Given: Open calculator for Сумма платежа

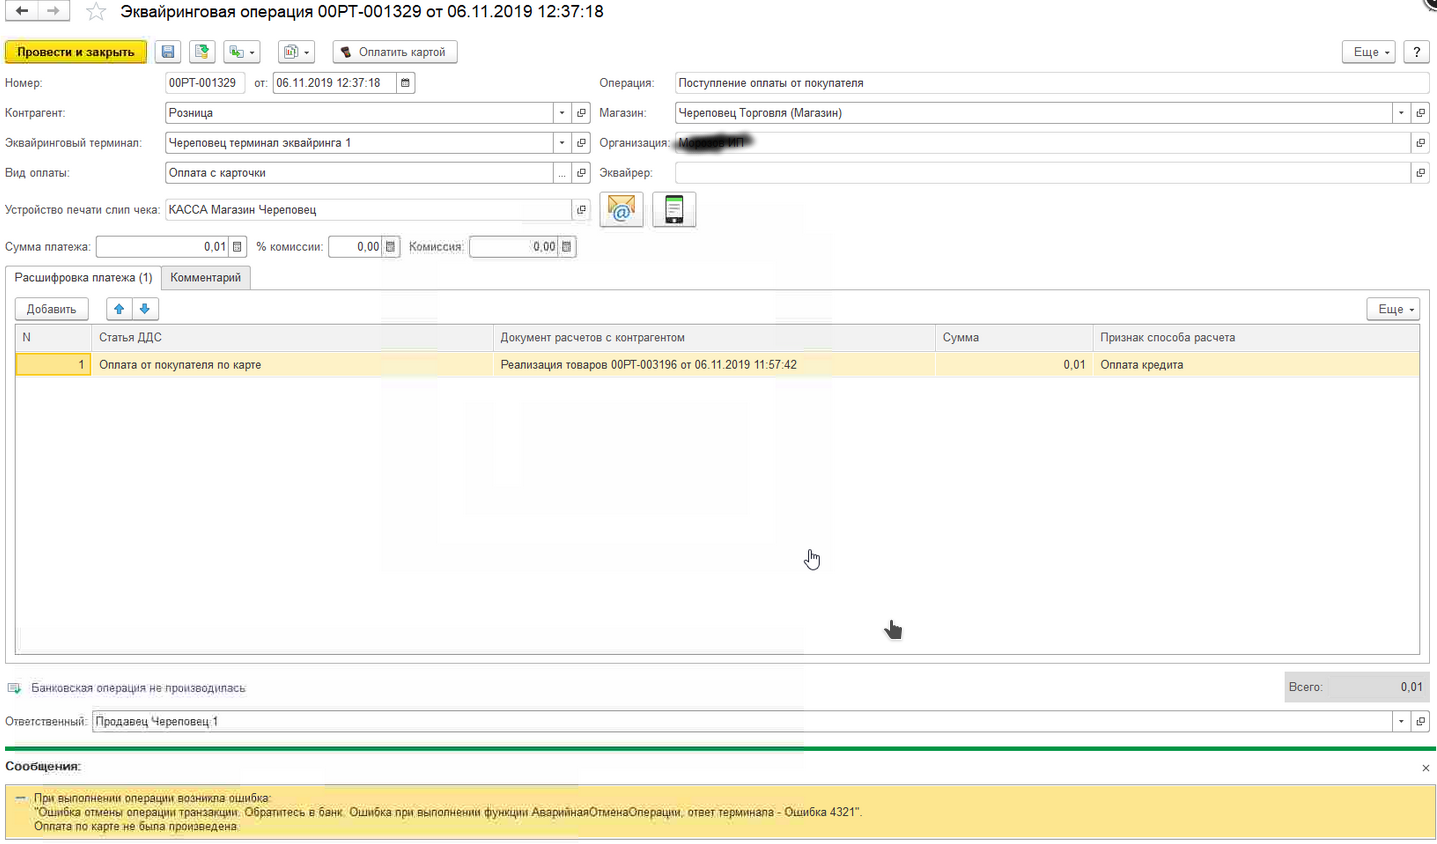Looking at the screenshot, I should point(237,247).
